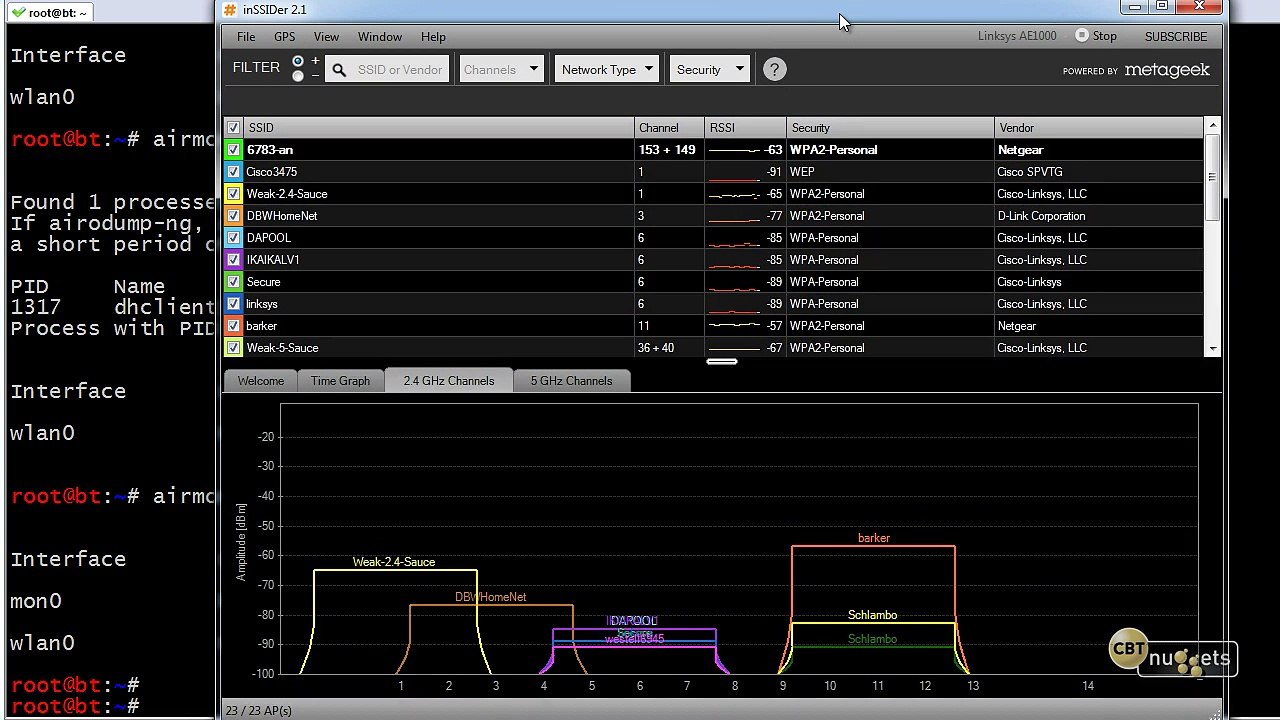Uncheck the Secure network checkbox
1280x720 pixels.
(233, 282)
